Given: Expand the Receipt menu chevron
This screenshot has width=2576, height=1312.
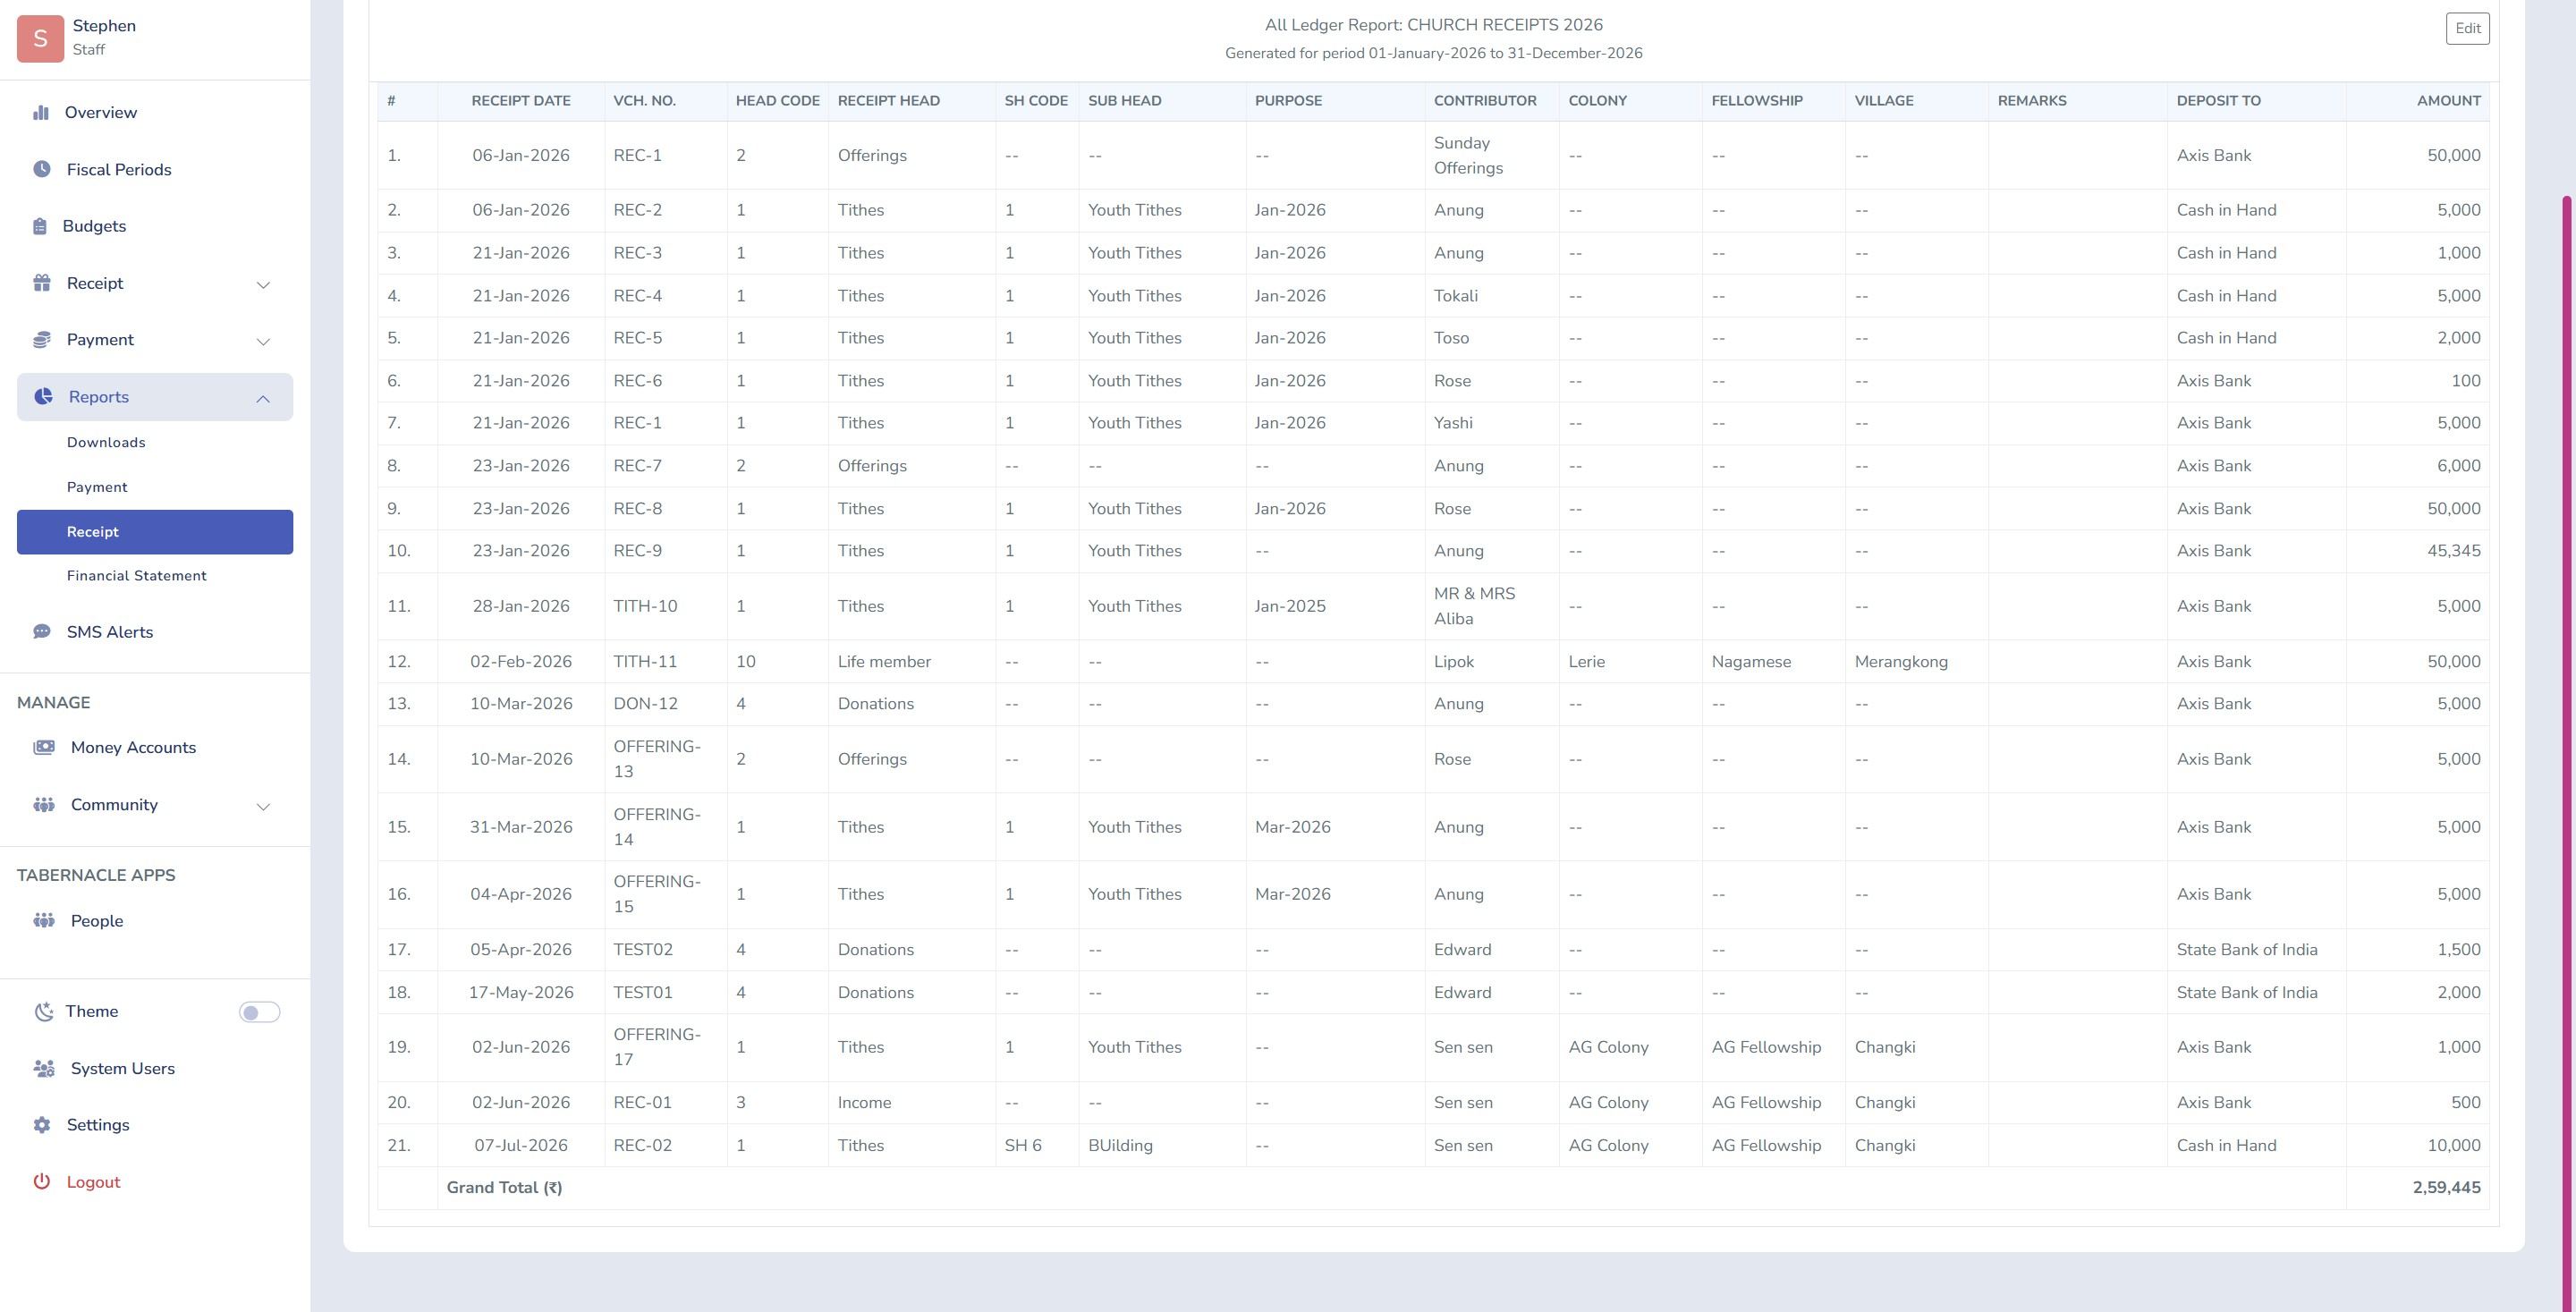Looking at the screenshot, I should (x=263, y=285).
